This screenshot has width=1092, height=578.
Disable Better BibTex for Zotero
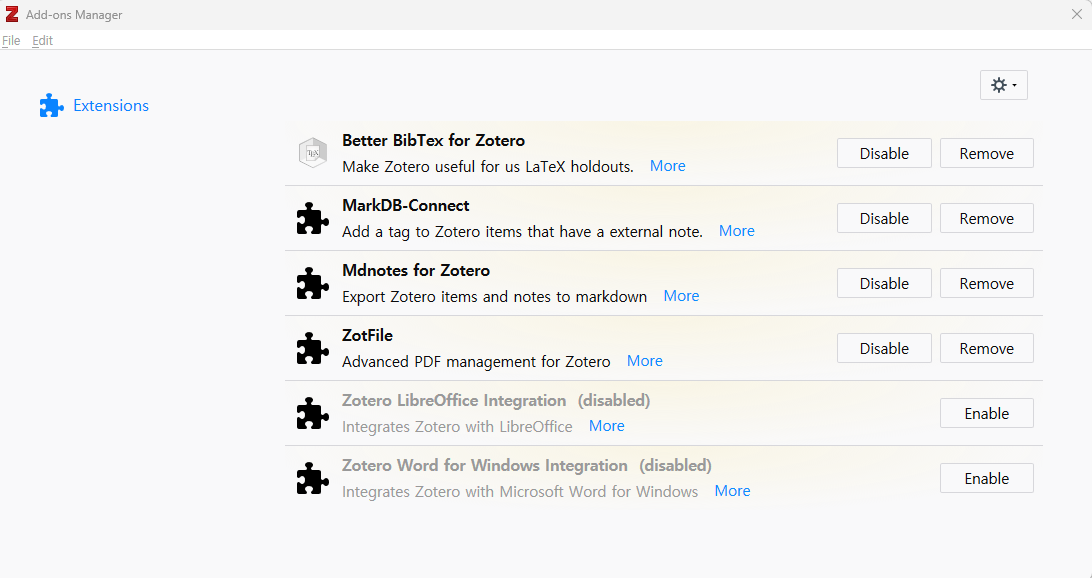pyautogui.click(x=884, y=153)
